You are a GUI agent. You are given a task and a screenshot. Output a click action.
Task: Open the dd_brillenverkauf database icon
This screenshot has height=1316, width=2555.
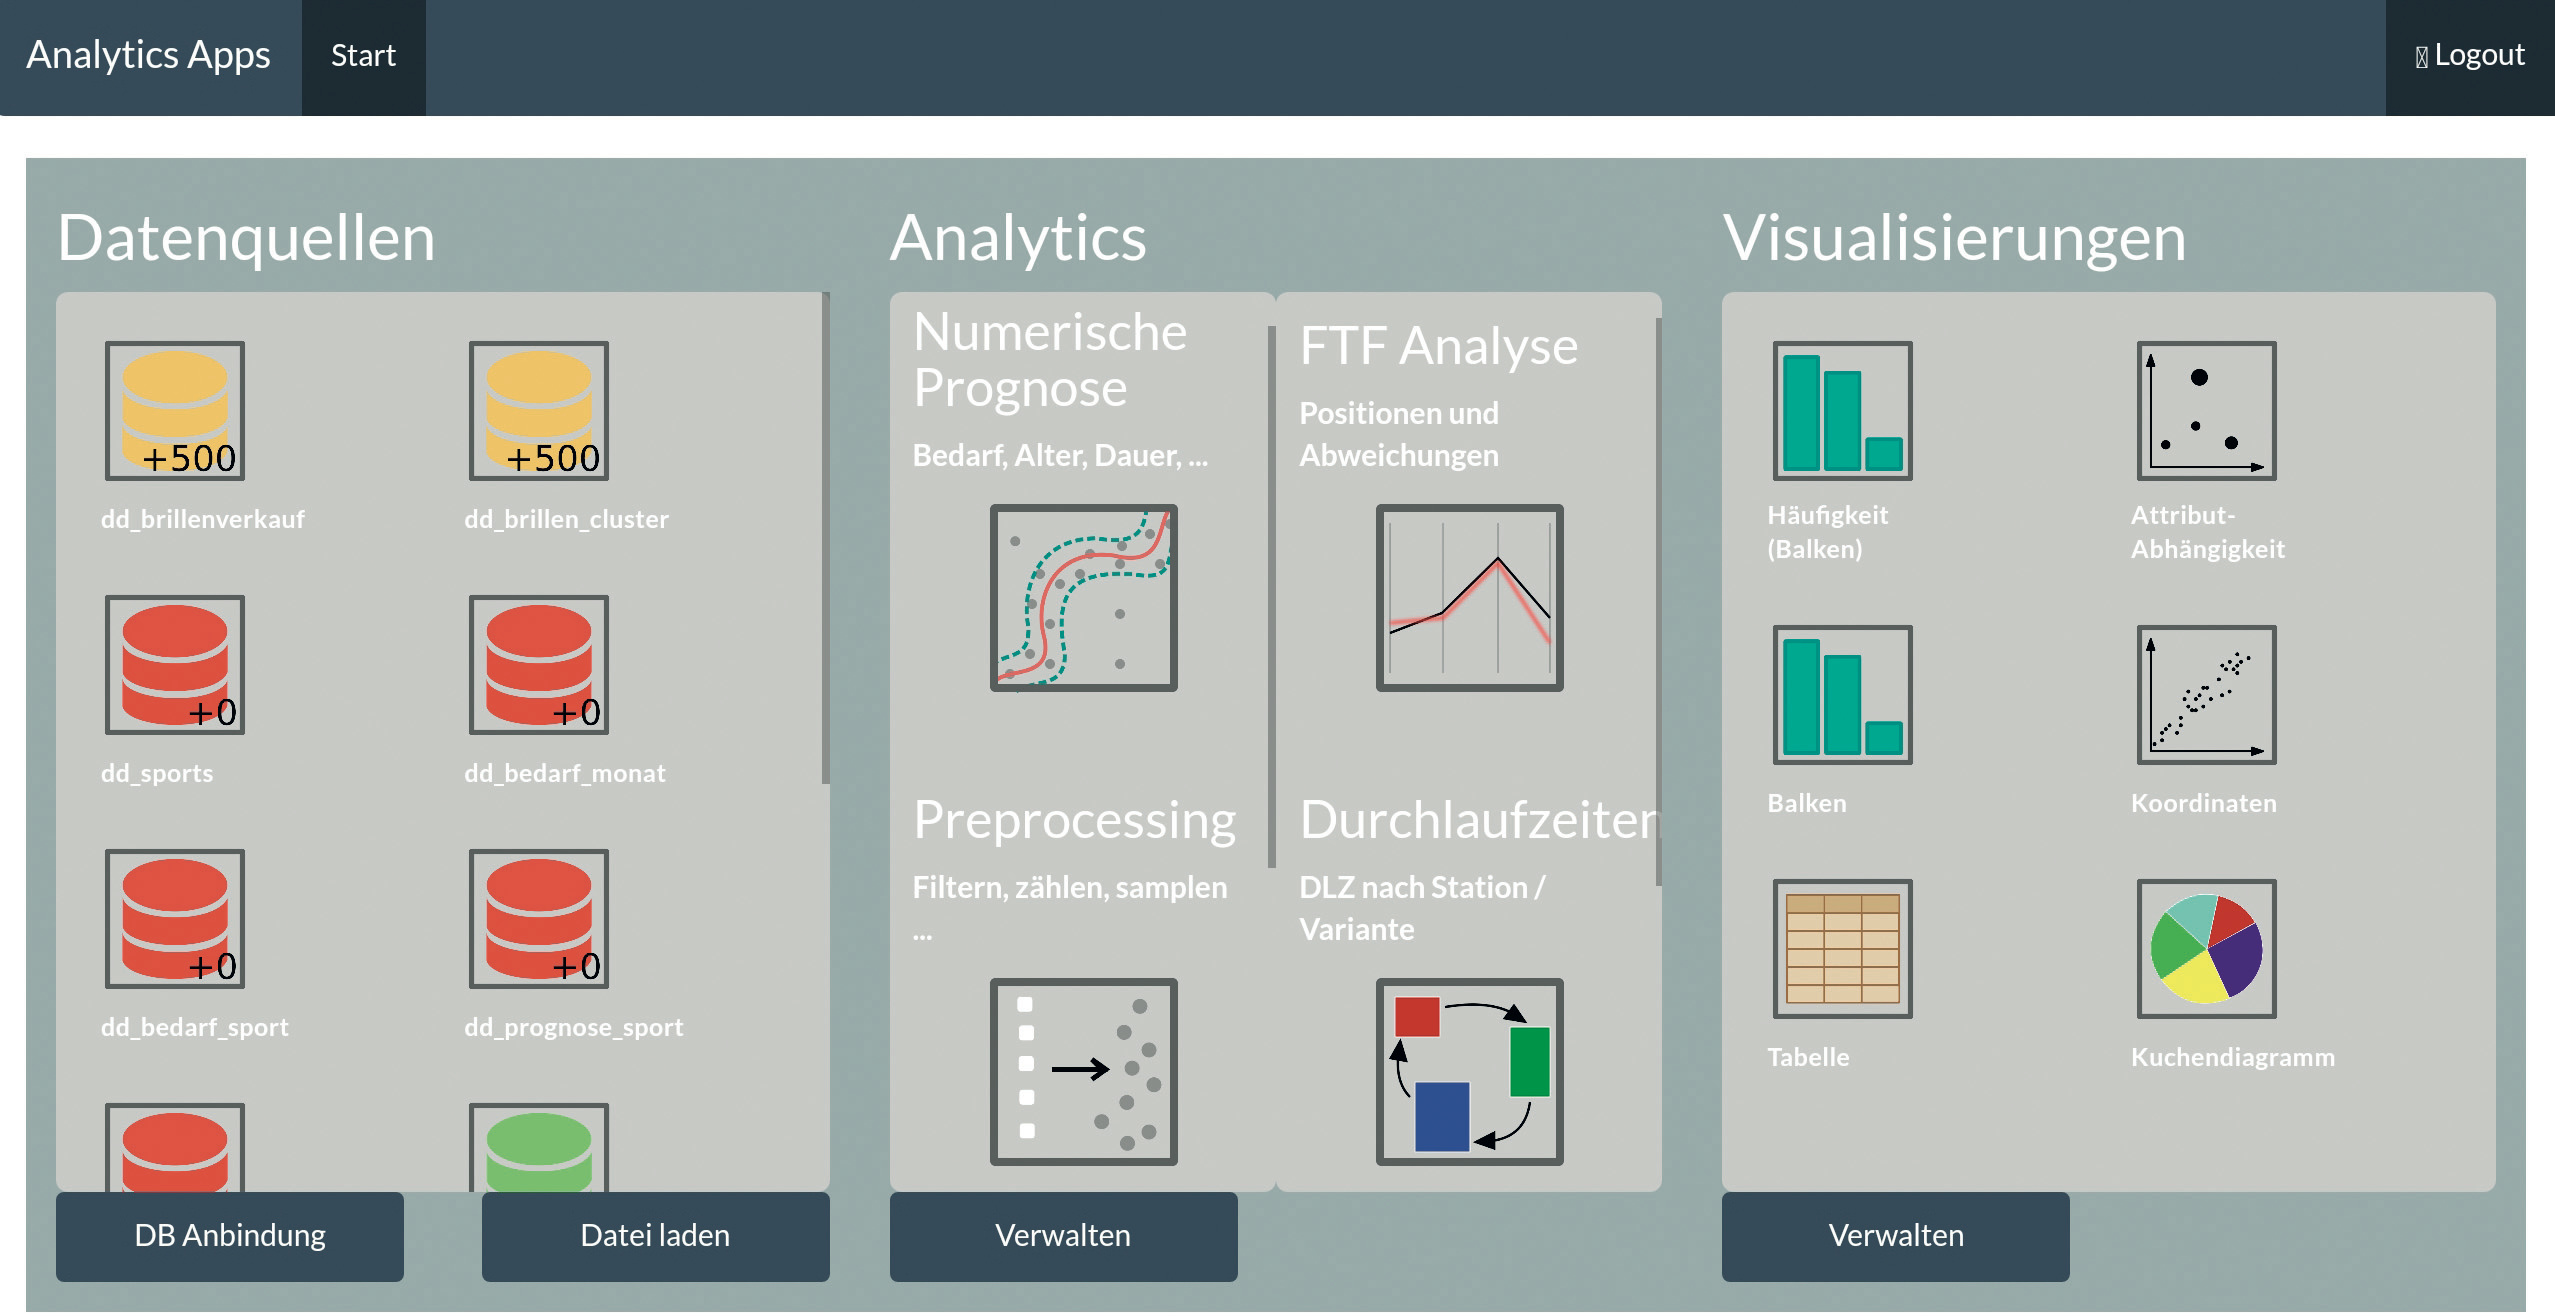(175, 411)
